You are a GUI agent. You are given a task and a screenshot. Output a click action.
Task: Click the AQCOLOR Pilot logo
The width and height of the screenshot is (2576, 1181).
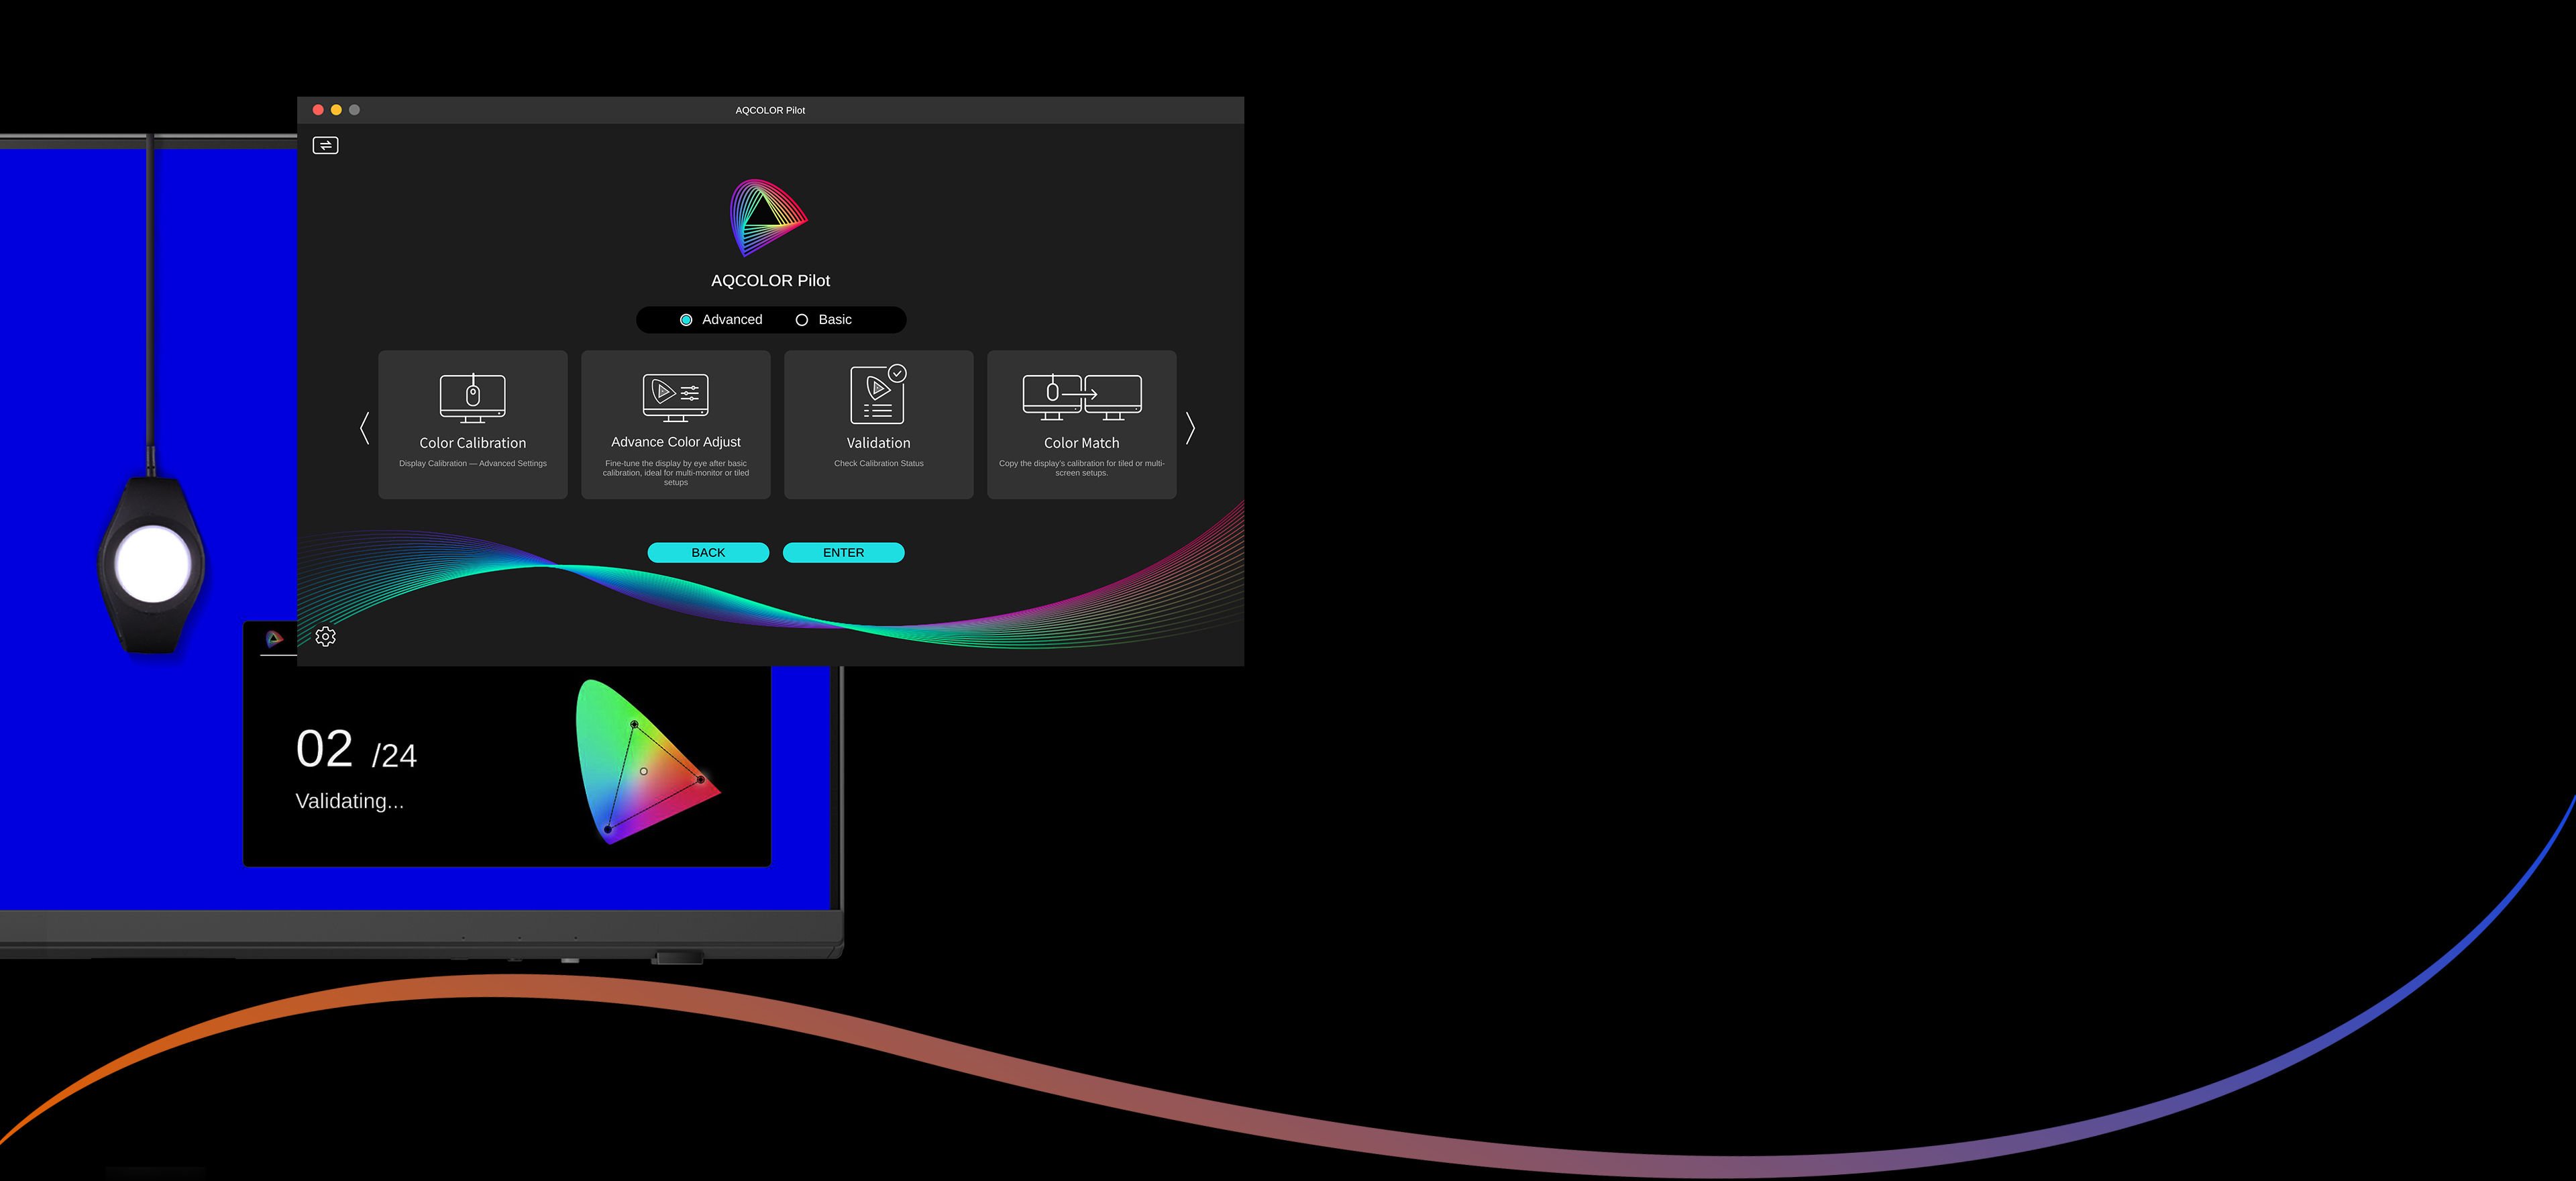[768, 218]
